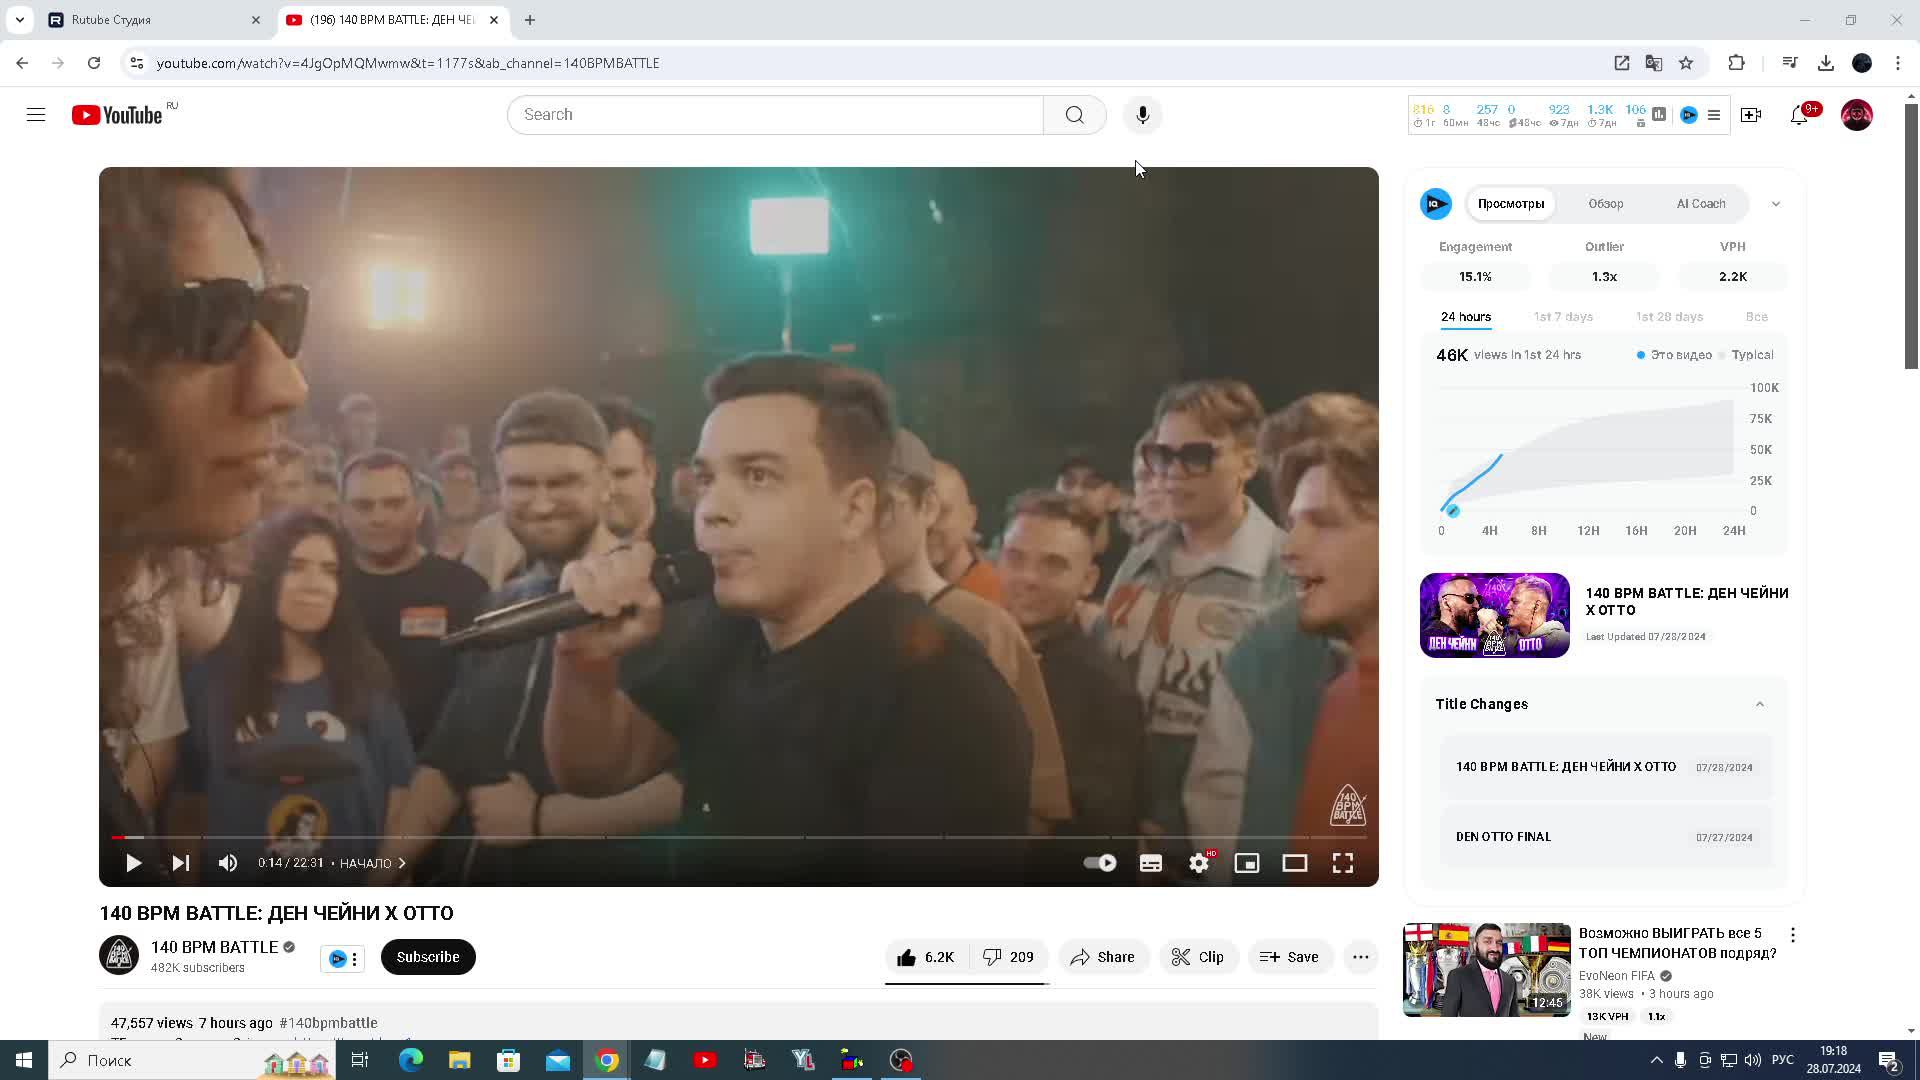Open the НАЧАЛО chapter list
Image resolution: width=1920 pixels, height=1080 pixels.
click(x=372, y=863)
